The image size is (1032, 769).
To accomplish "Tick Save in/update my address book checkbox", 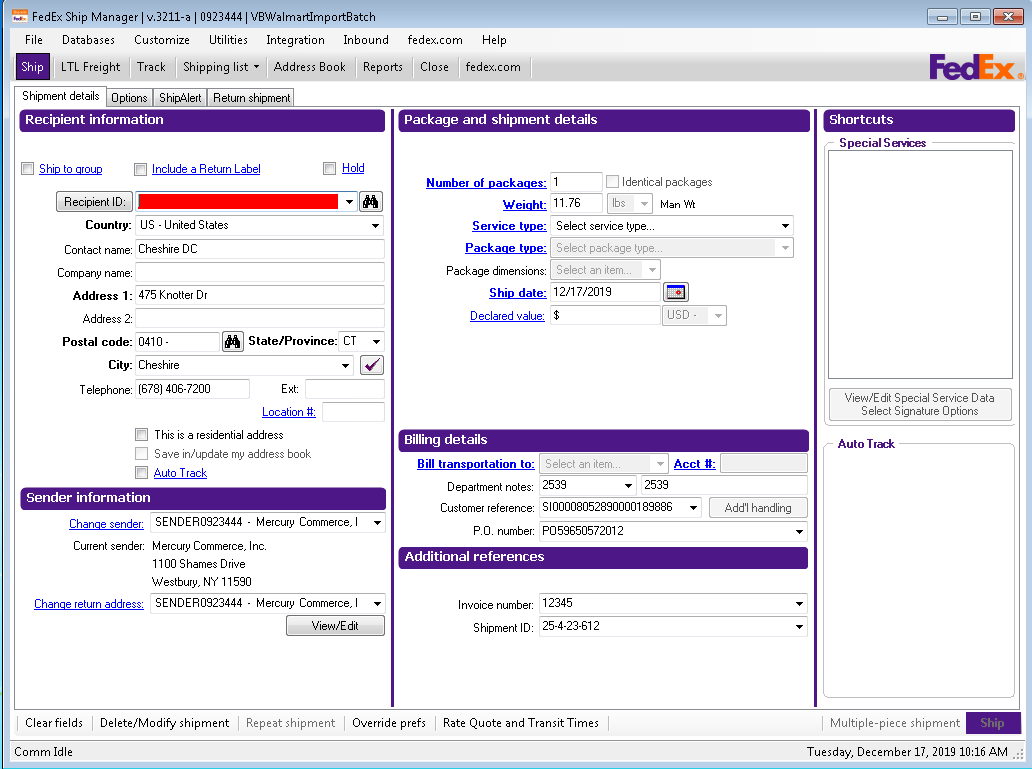I will [x=141, y=454].
